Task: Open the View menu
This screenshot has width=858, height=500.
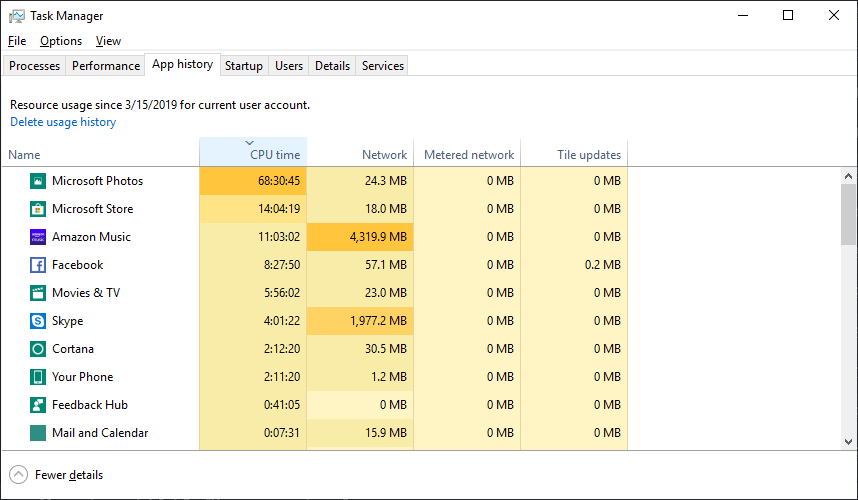Action: click(108, 41)
